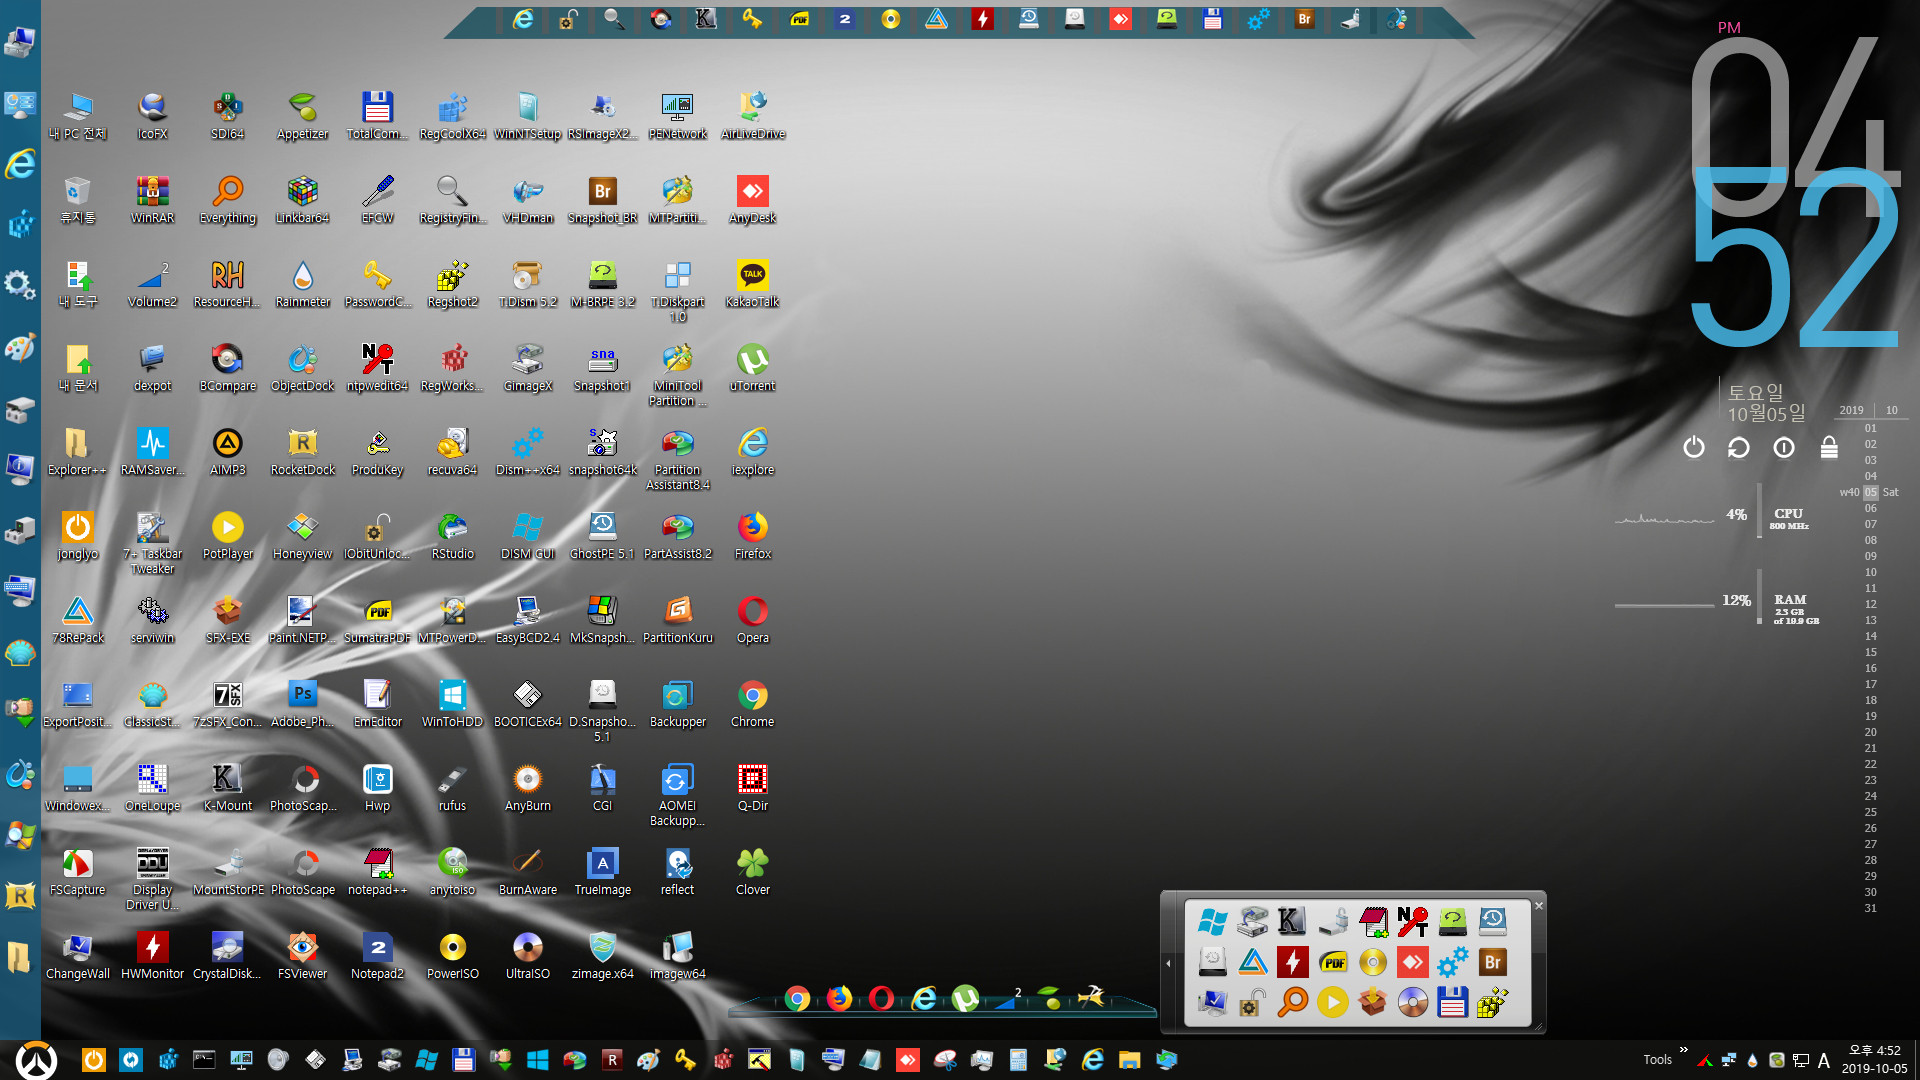Image resolution: width=1920 pixels, height=1080 pixels.
Task: Launch the Everything search desktop icon
Action: point(227,199)
